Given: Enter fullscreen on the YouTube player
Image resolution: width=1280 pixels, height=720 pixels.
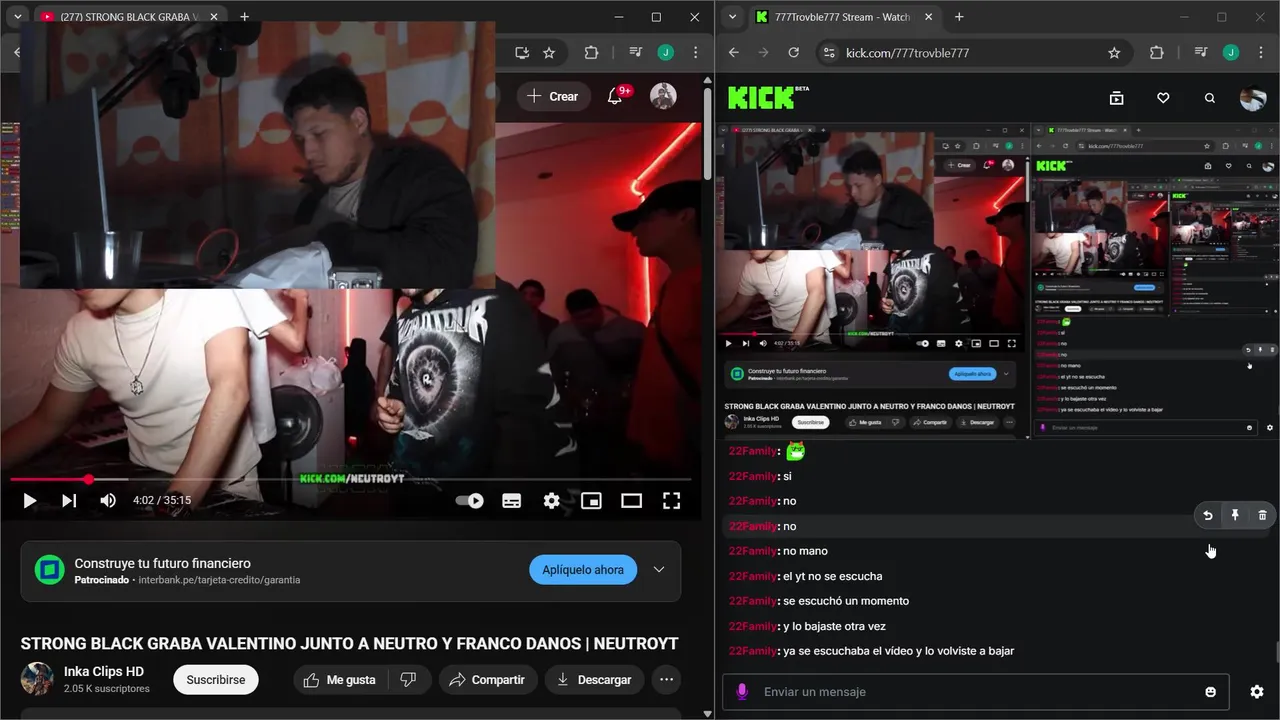Looking at the screenshot, I should coord(671,501).
